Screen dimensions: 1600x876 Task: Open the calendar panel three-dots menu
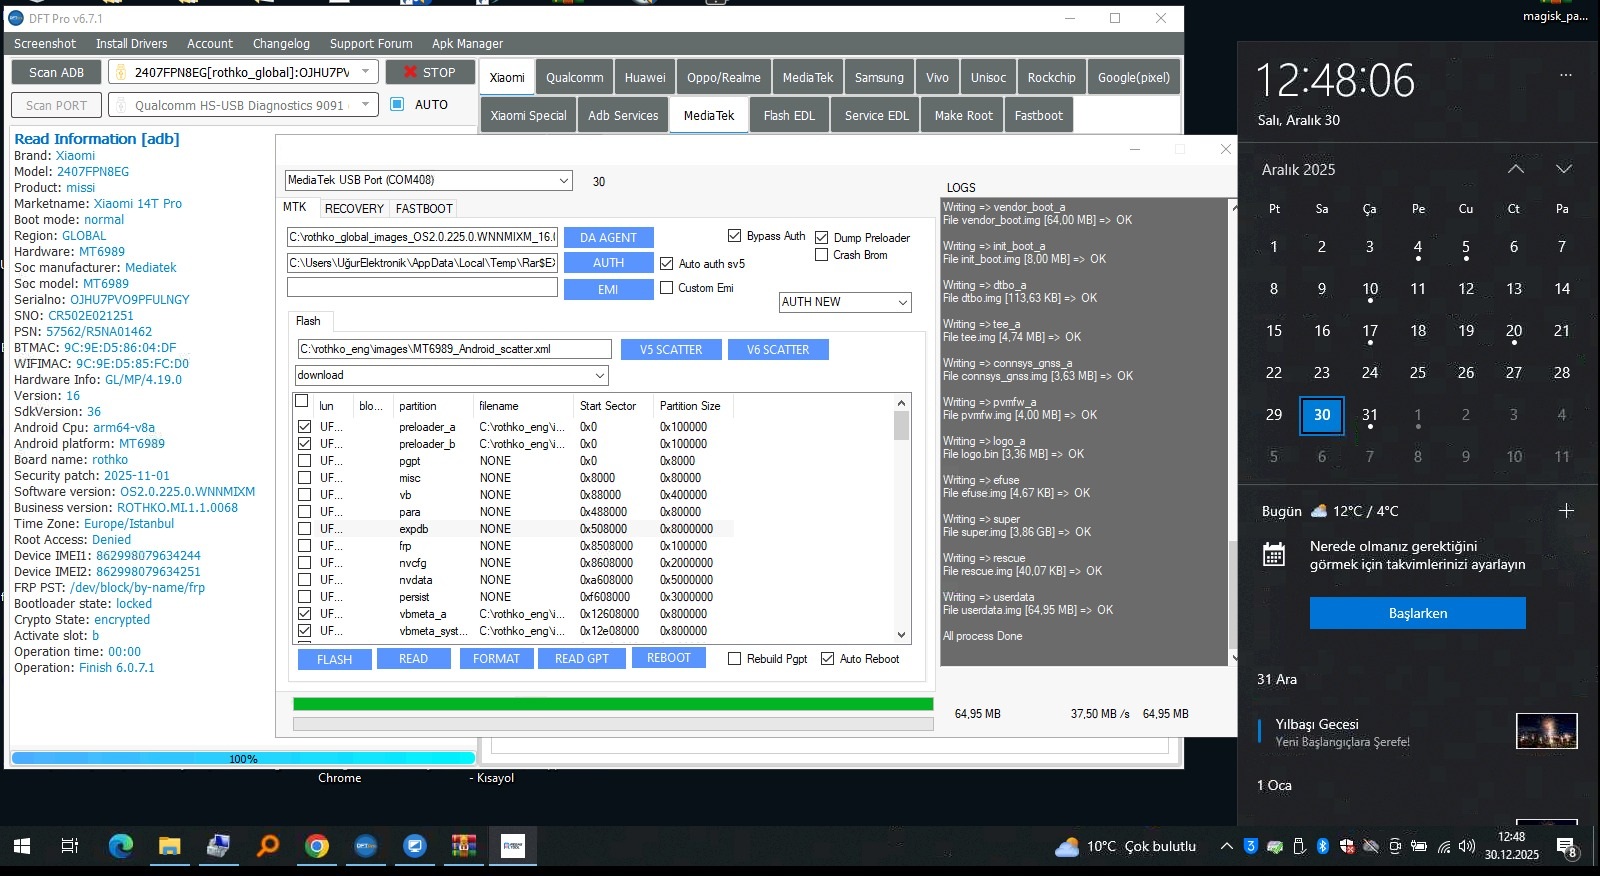click(1566, 75)
